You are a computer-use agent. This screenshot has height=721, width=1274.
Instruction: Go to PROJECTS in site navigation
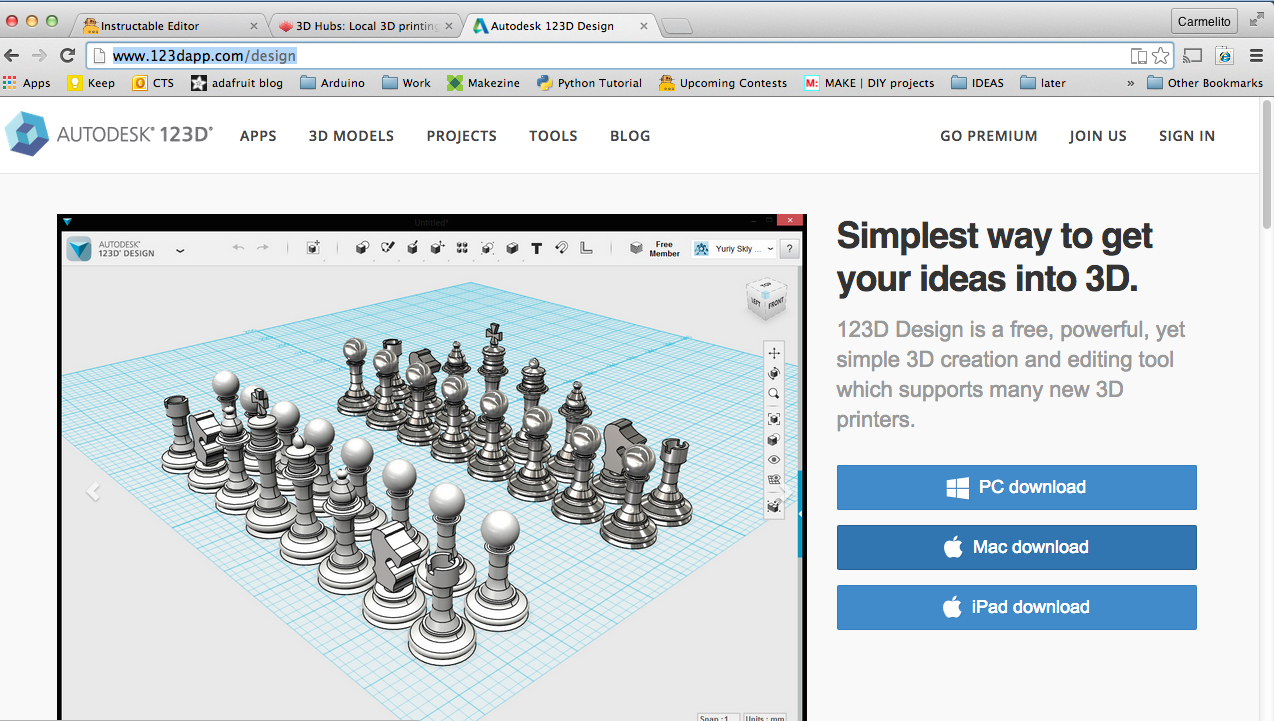click(x=461, y=136)
